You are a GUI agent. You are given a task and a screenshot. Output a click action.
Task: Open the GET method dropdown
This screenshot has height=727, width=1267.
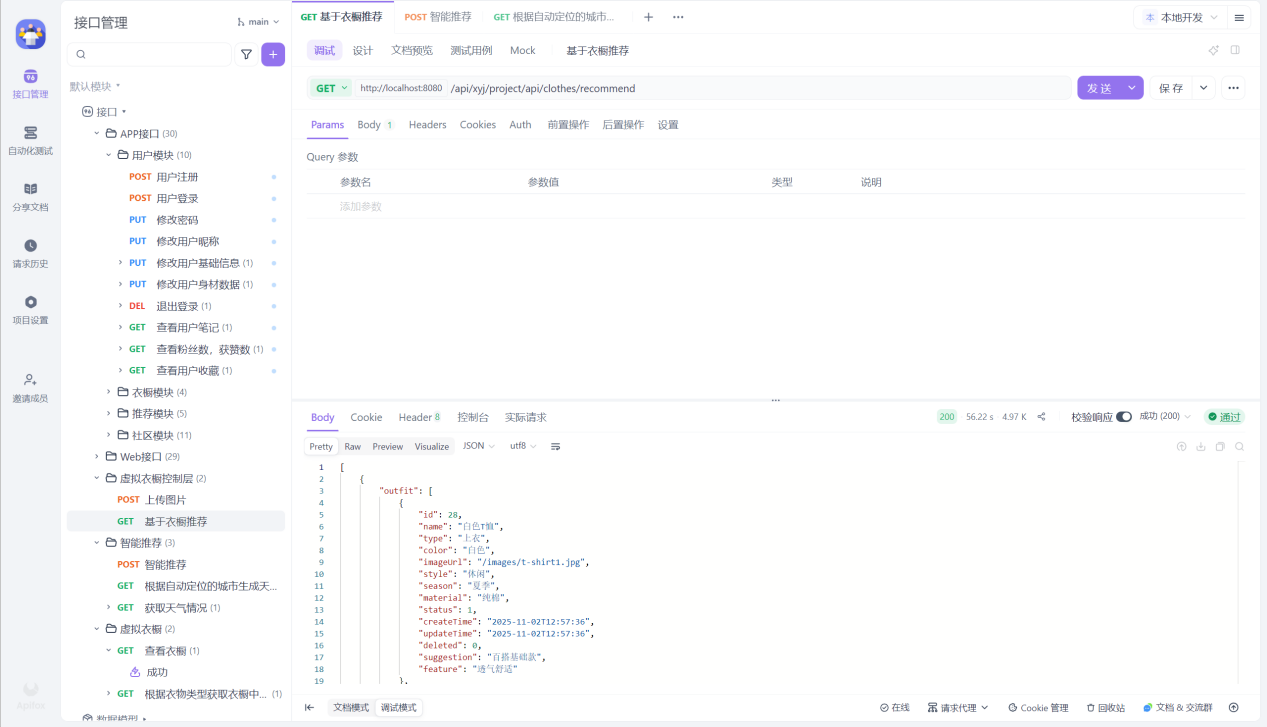pyautogui.click(x=331, y=88)
